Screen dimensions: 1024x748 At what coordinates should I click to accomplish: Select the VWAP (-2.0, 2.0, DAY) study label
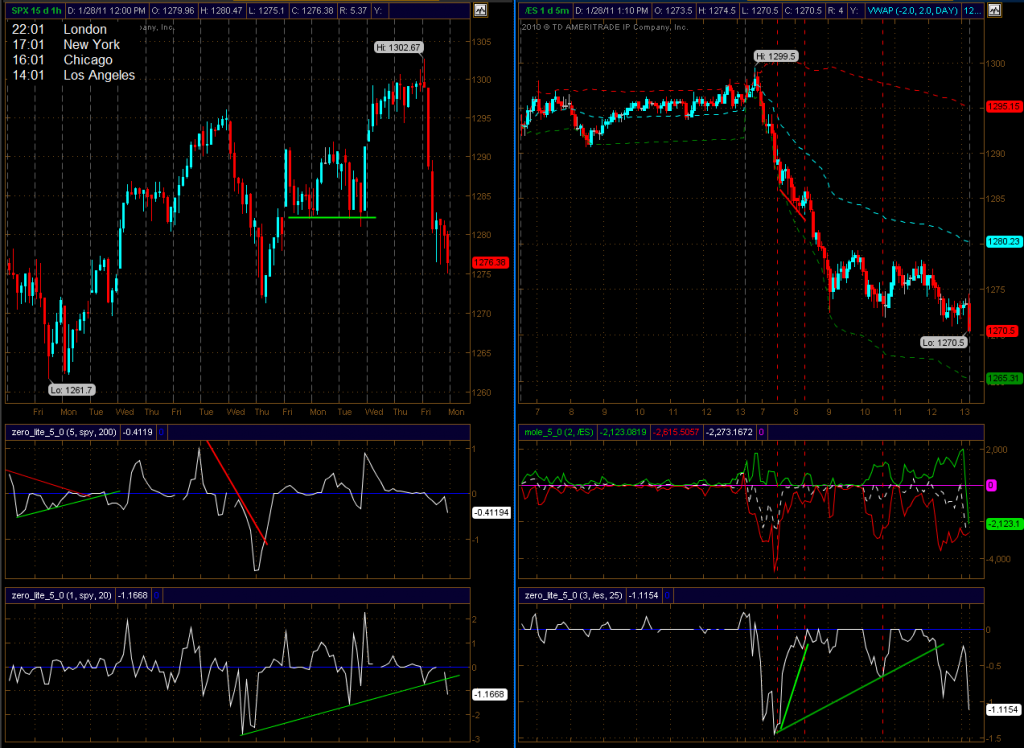912,10
